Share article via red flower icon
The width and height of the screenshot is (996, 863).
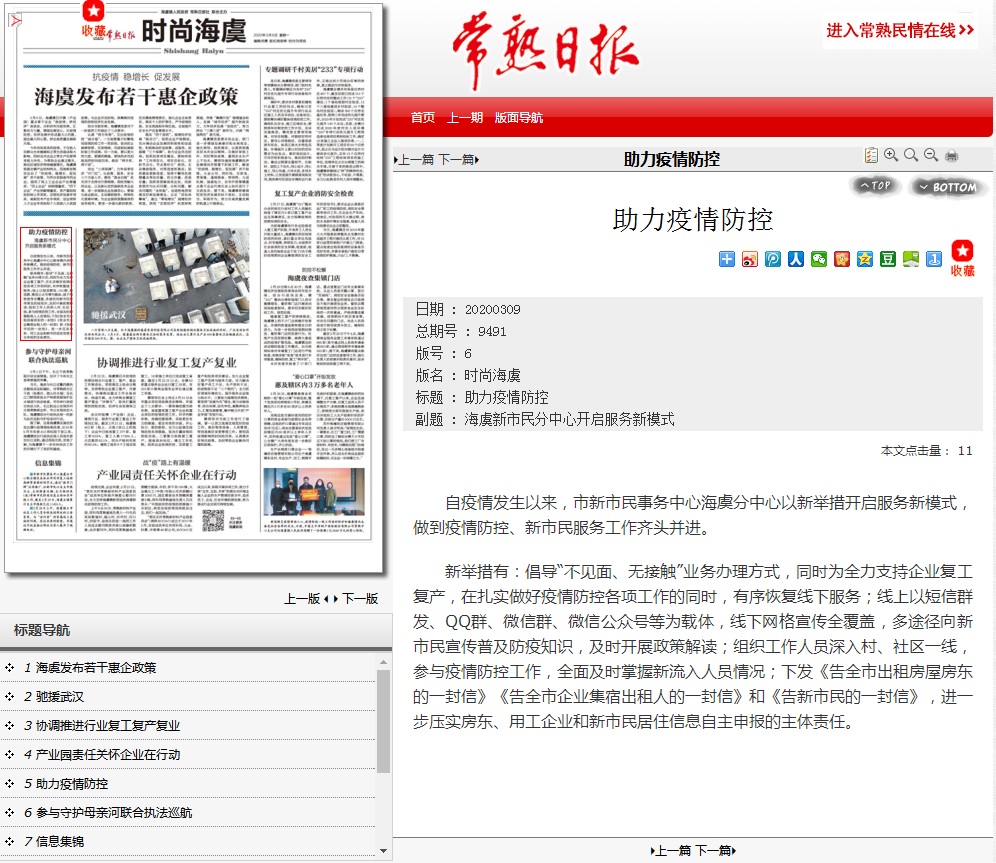(842, 258)
